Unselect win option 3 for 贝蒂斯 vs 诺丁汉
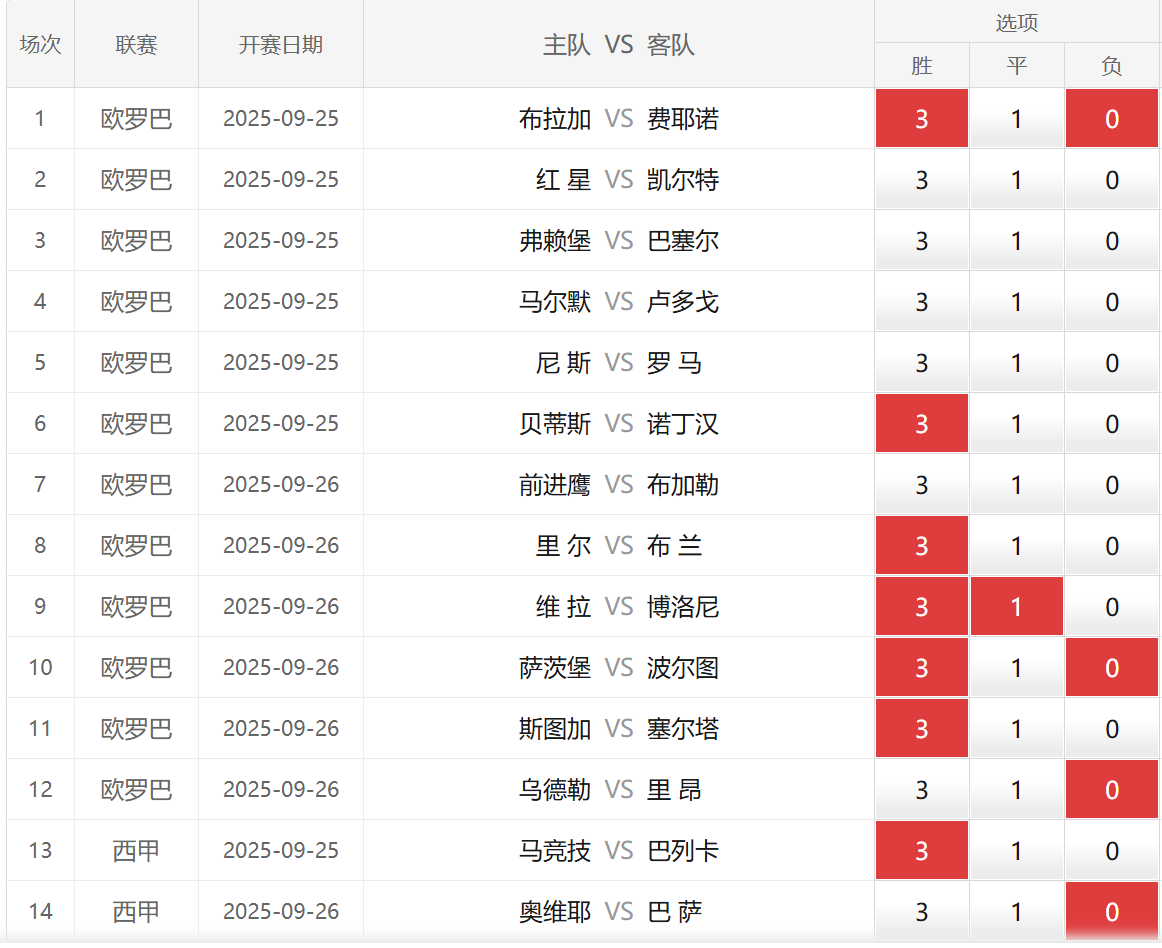 point(921,424)
